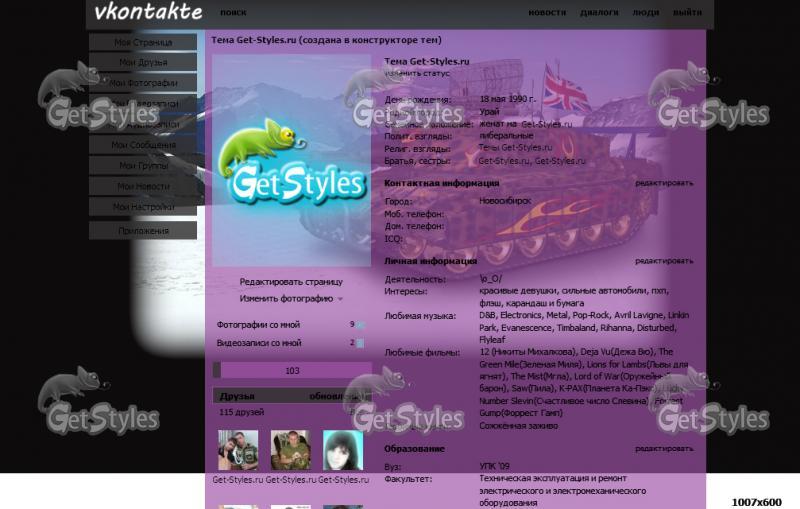The height and width of the screenshot is (509, 800).
Task: Click редактировать next to Контактная информация
Action: click(x=664, y=183)
